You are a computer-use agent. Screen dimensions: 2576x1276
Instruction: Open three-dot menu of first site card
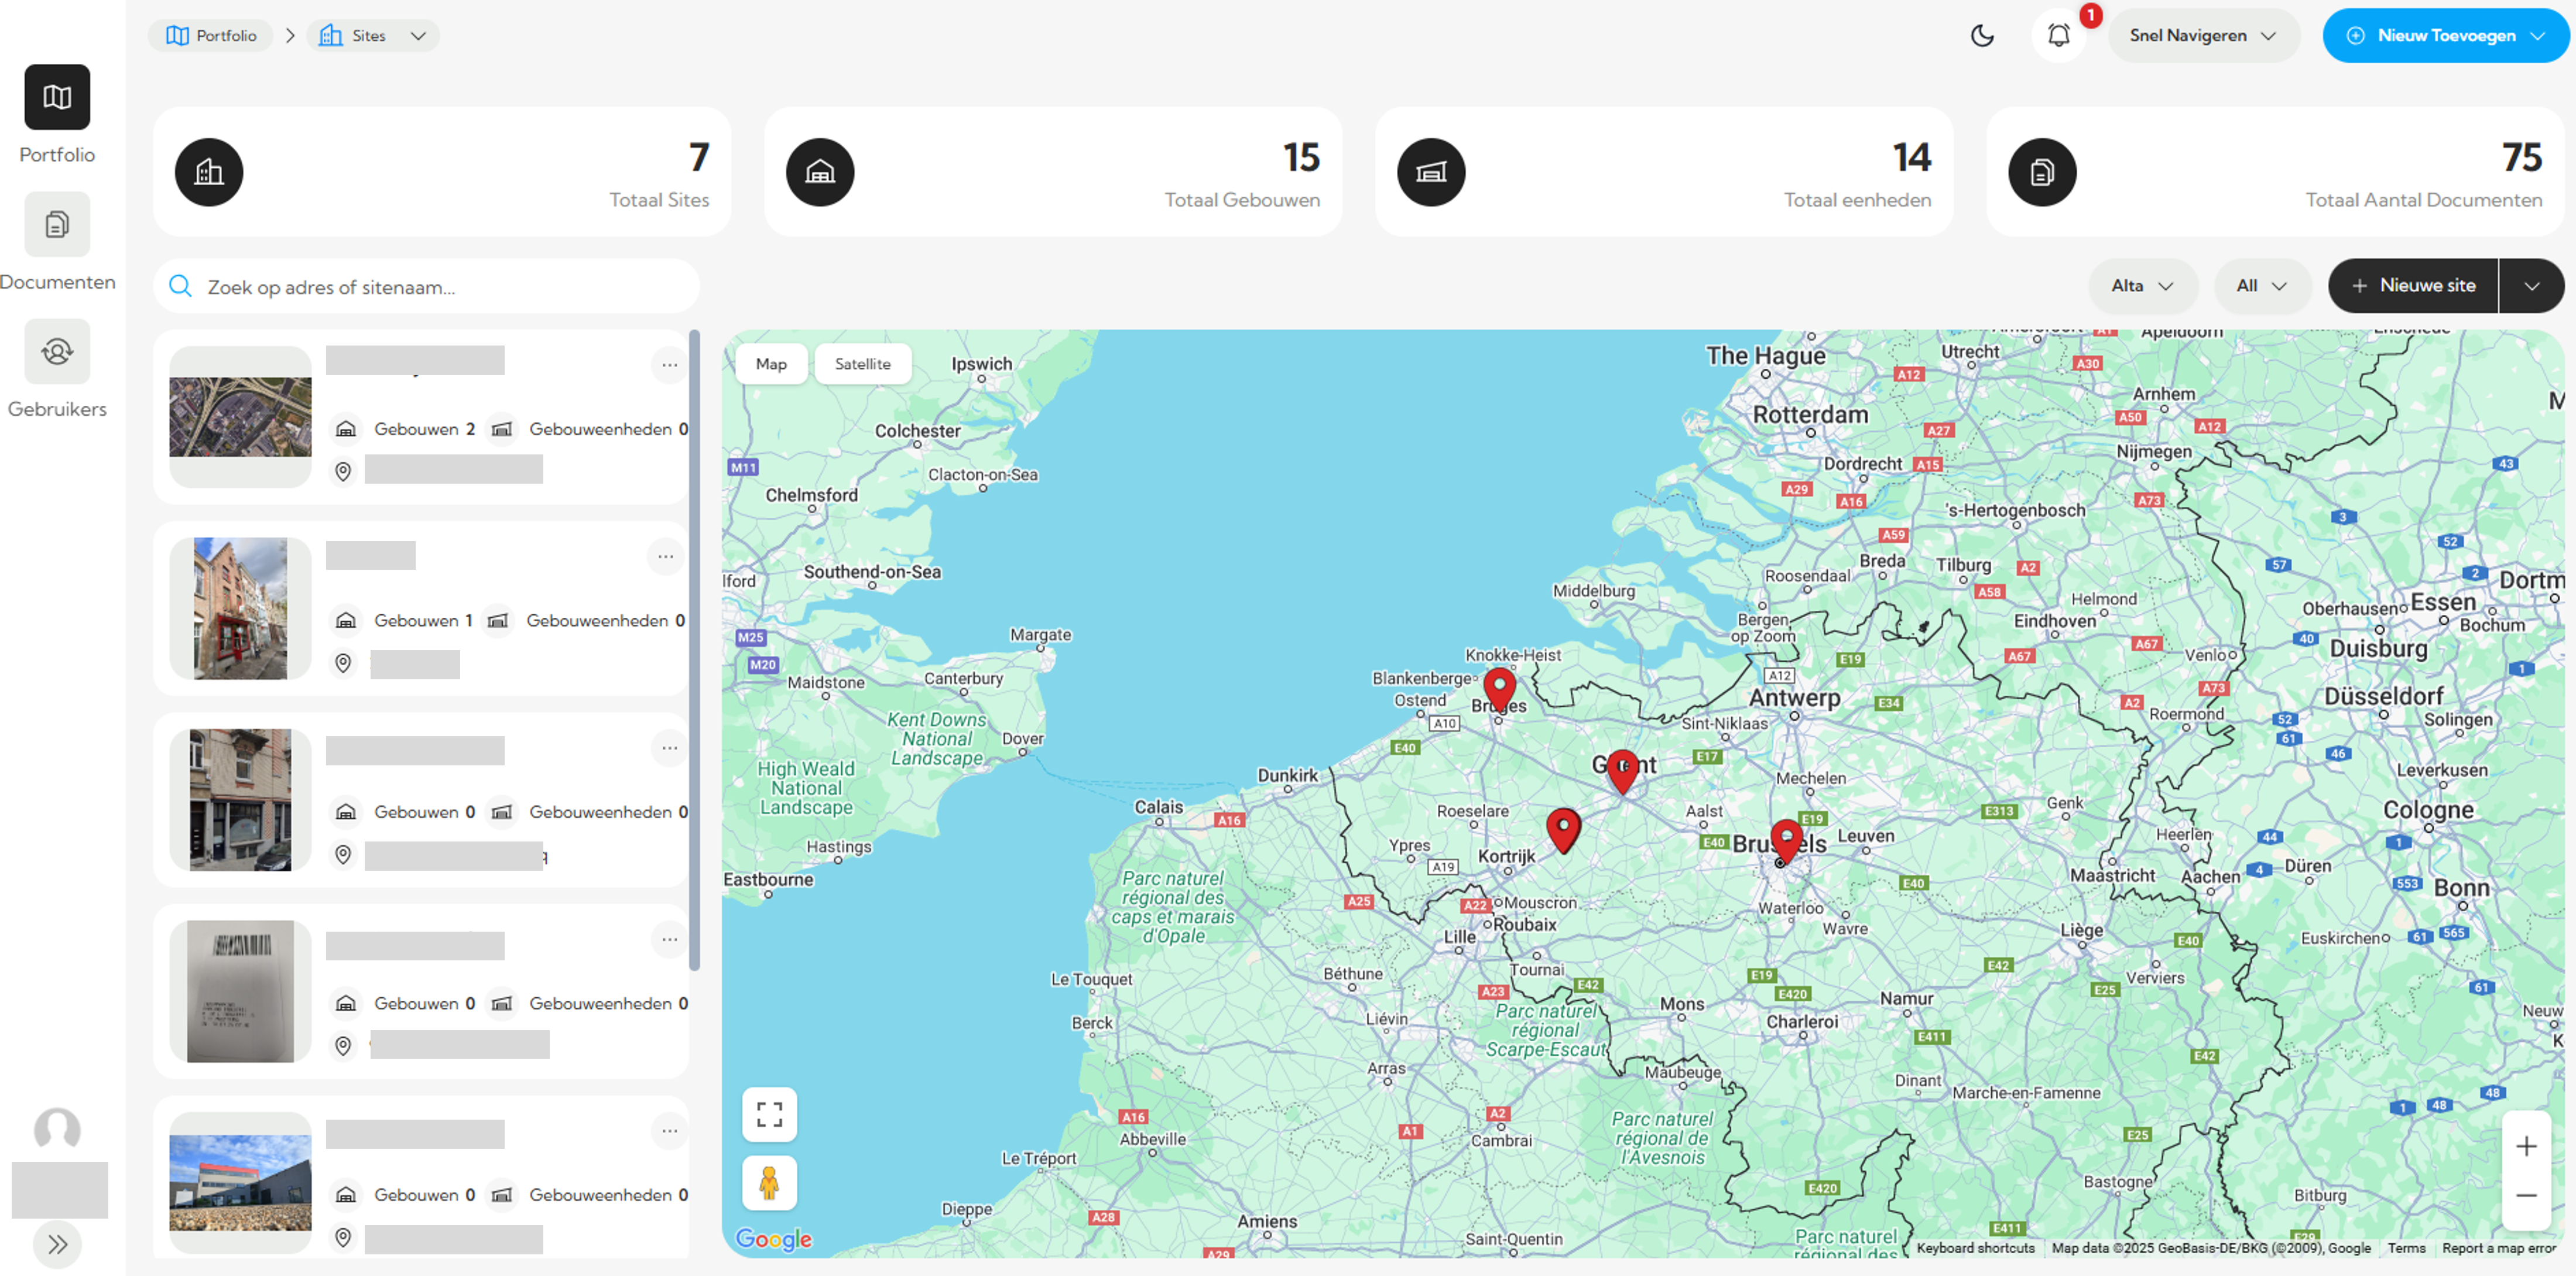click(x=669, y=365)
